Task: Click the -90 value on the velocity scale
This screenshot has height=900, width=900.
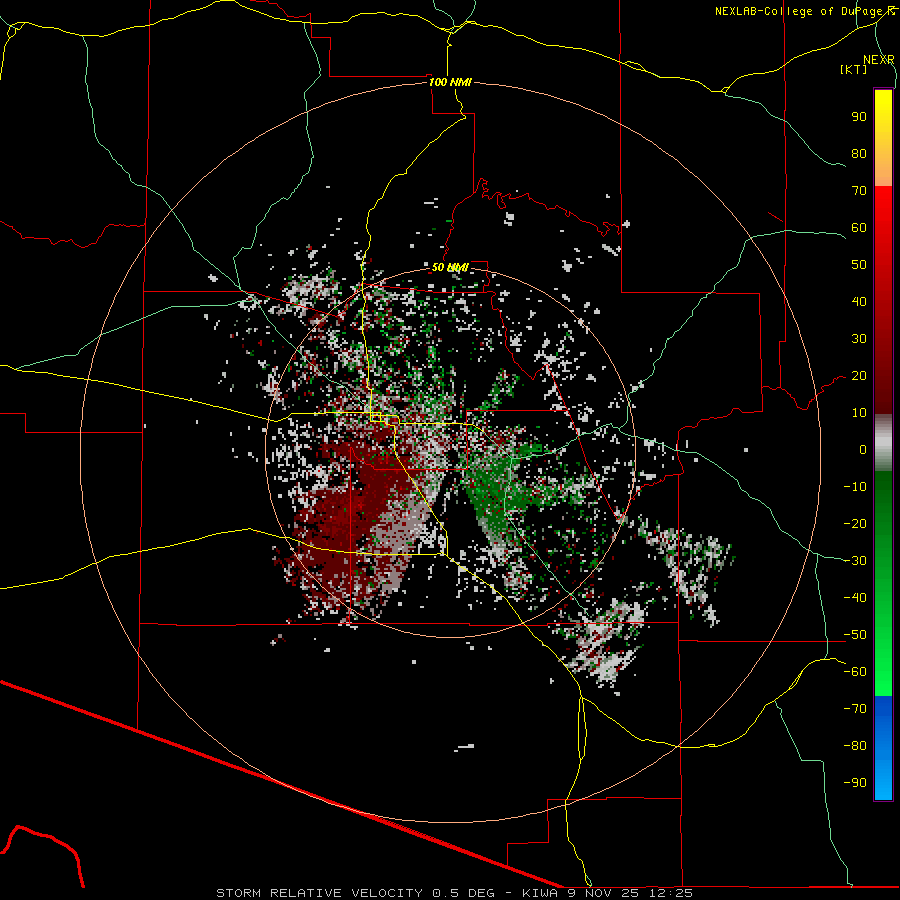Action: point(855,783)
